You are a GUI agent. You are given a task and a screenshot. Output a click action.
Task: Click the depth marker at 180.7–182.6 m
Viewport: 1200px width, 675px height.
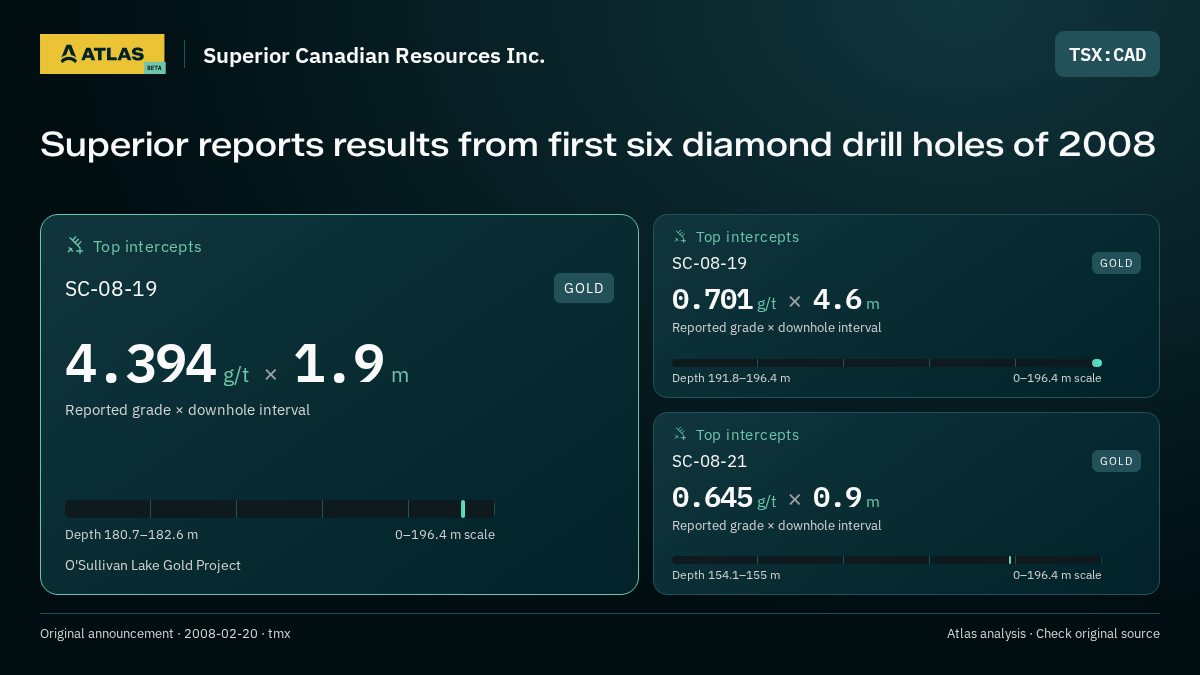pyautogui.click(x=463, y=509)
